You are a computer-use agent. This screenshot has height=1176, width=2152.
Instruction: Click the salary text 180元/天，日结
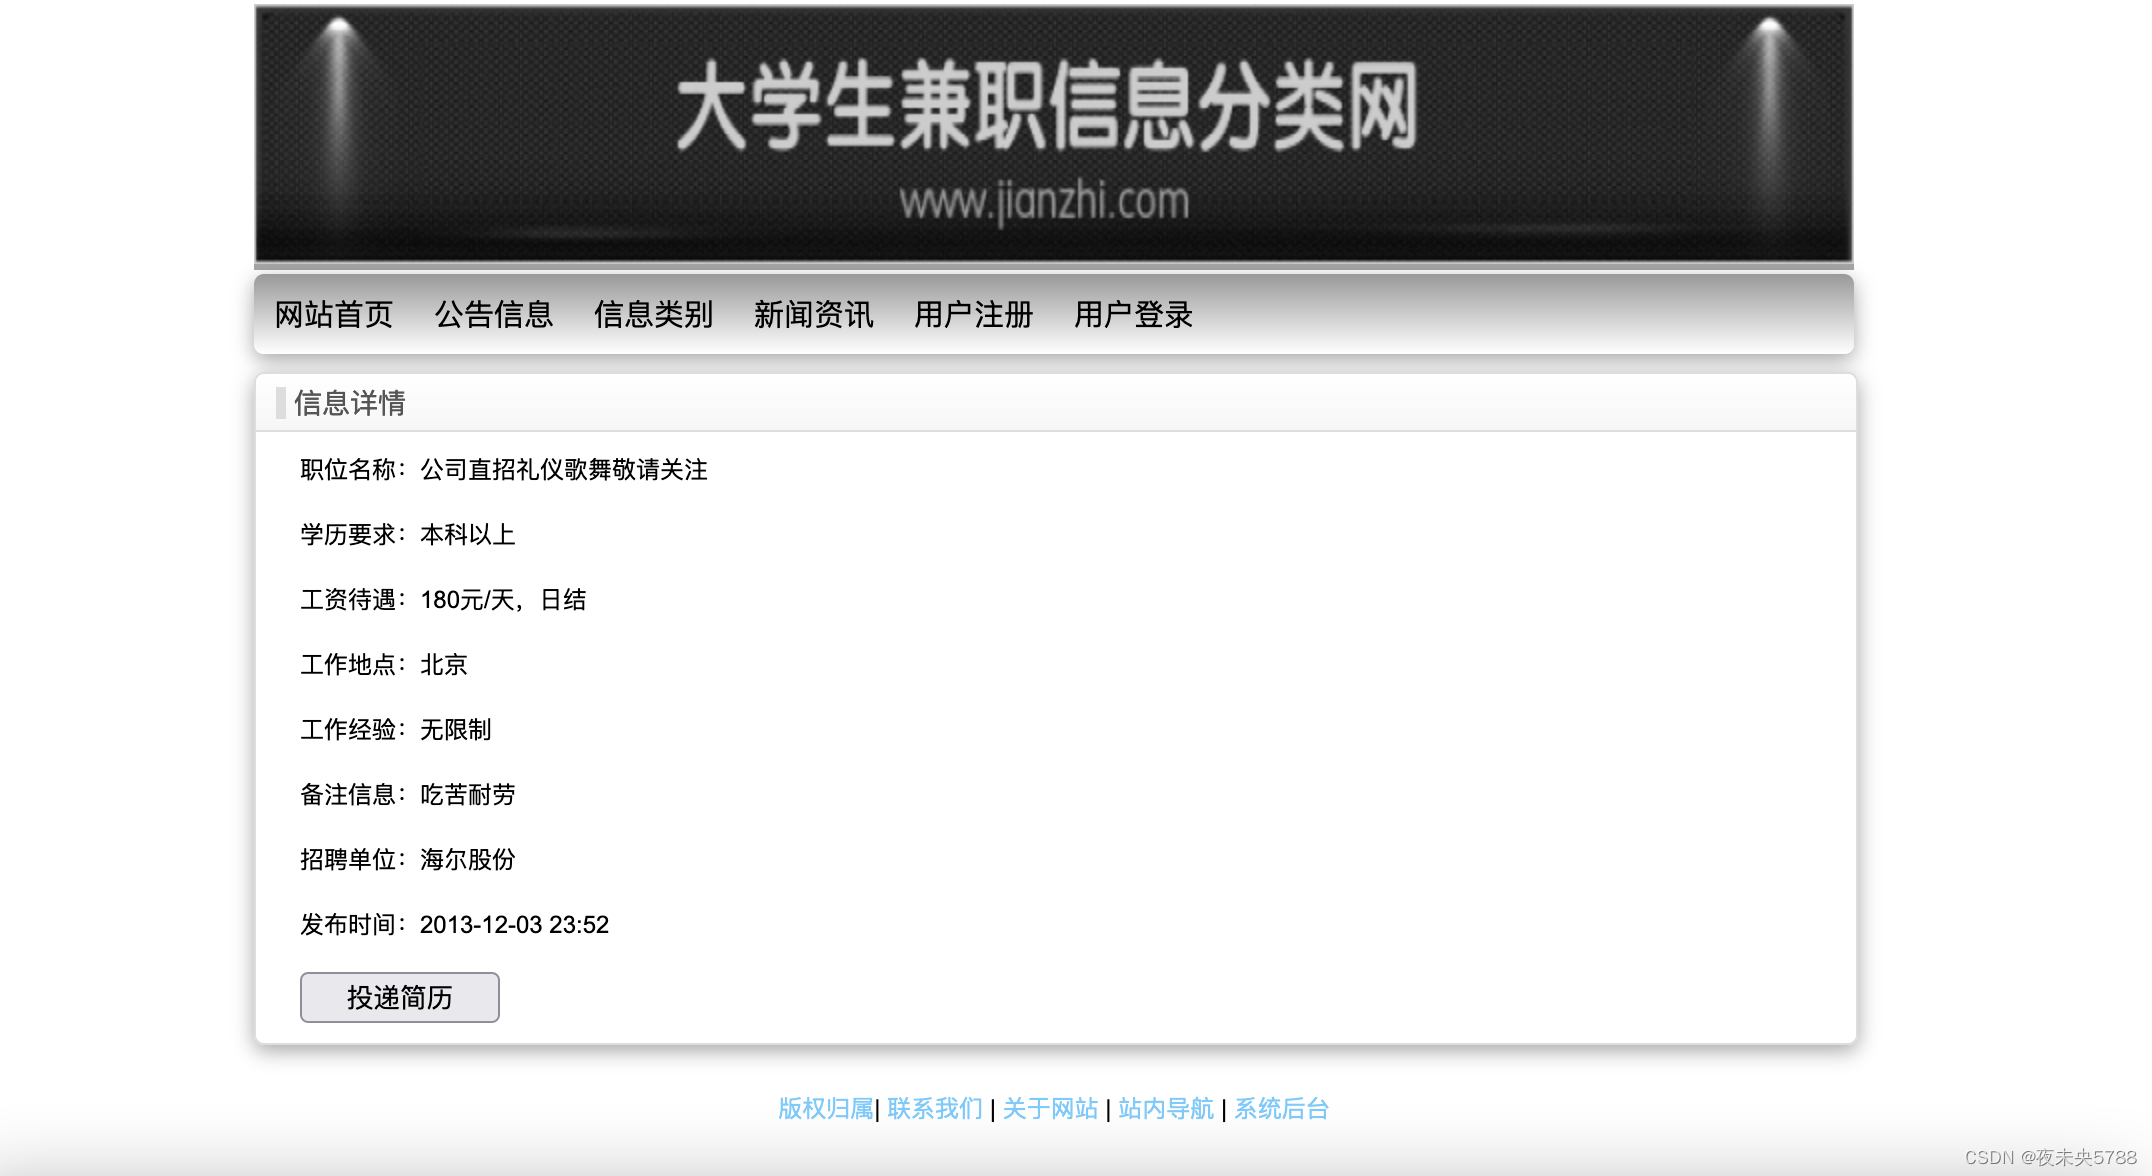(x=502, y=600)
